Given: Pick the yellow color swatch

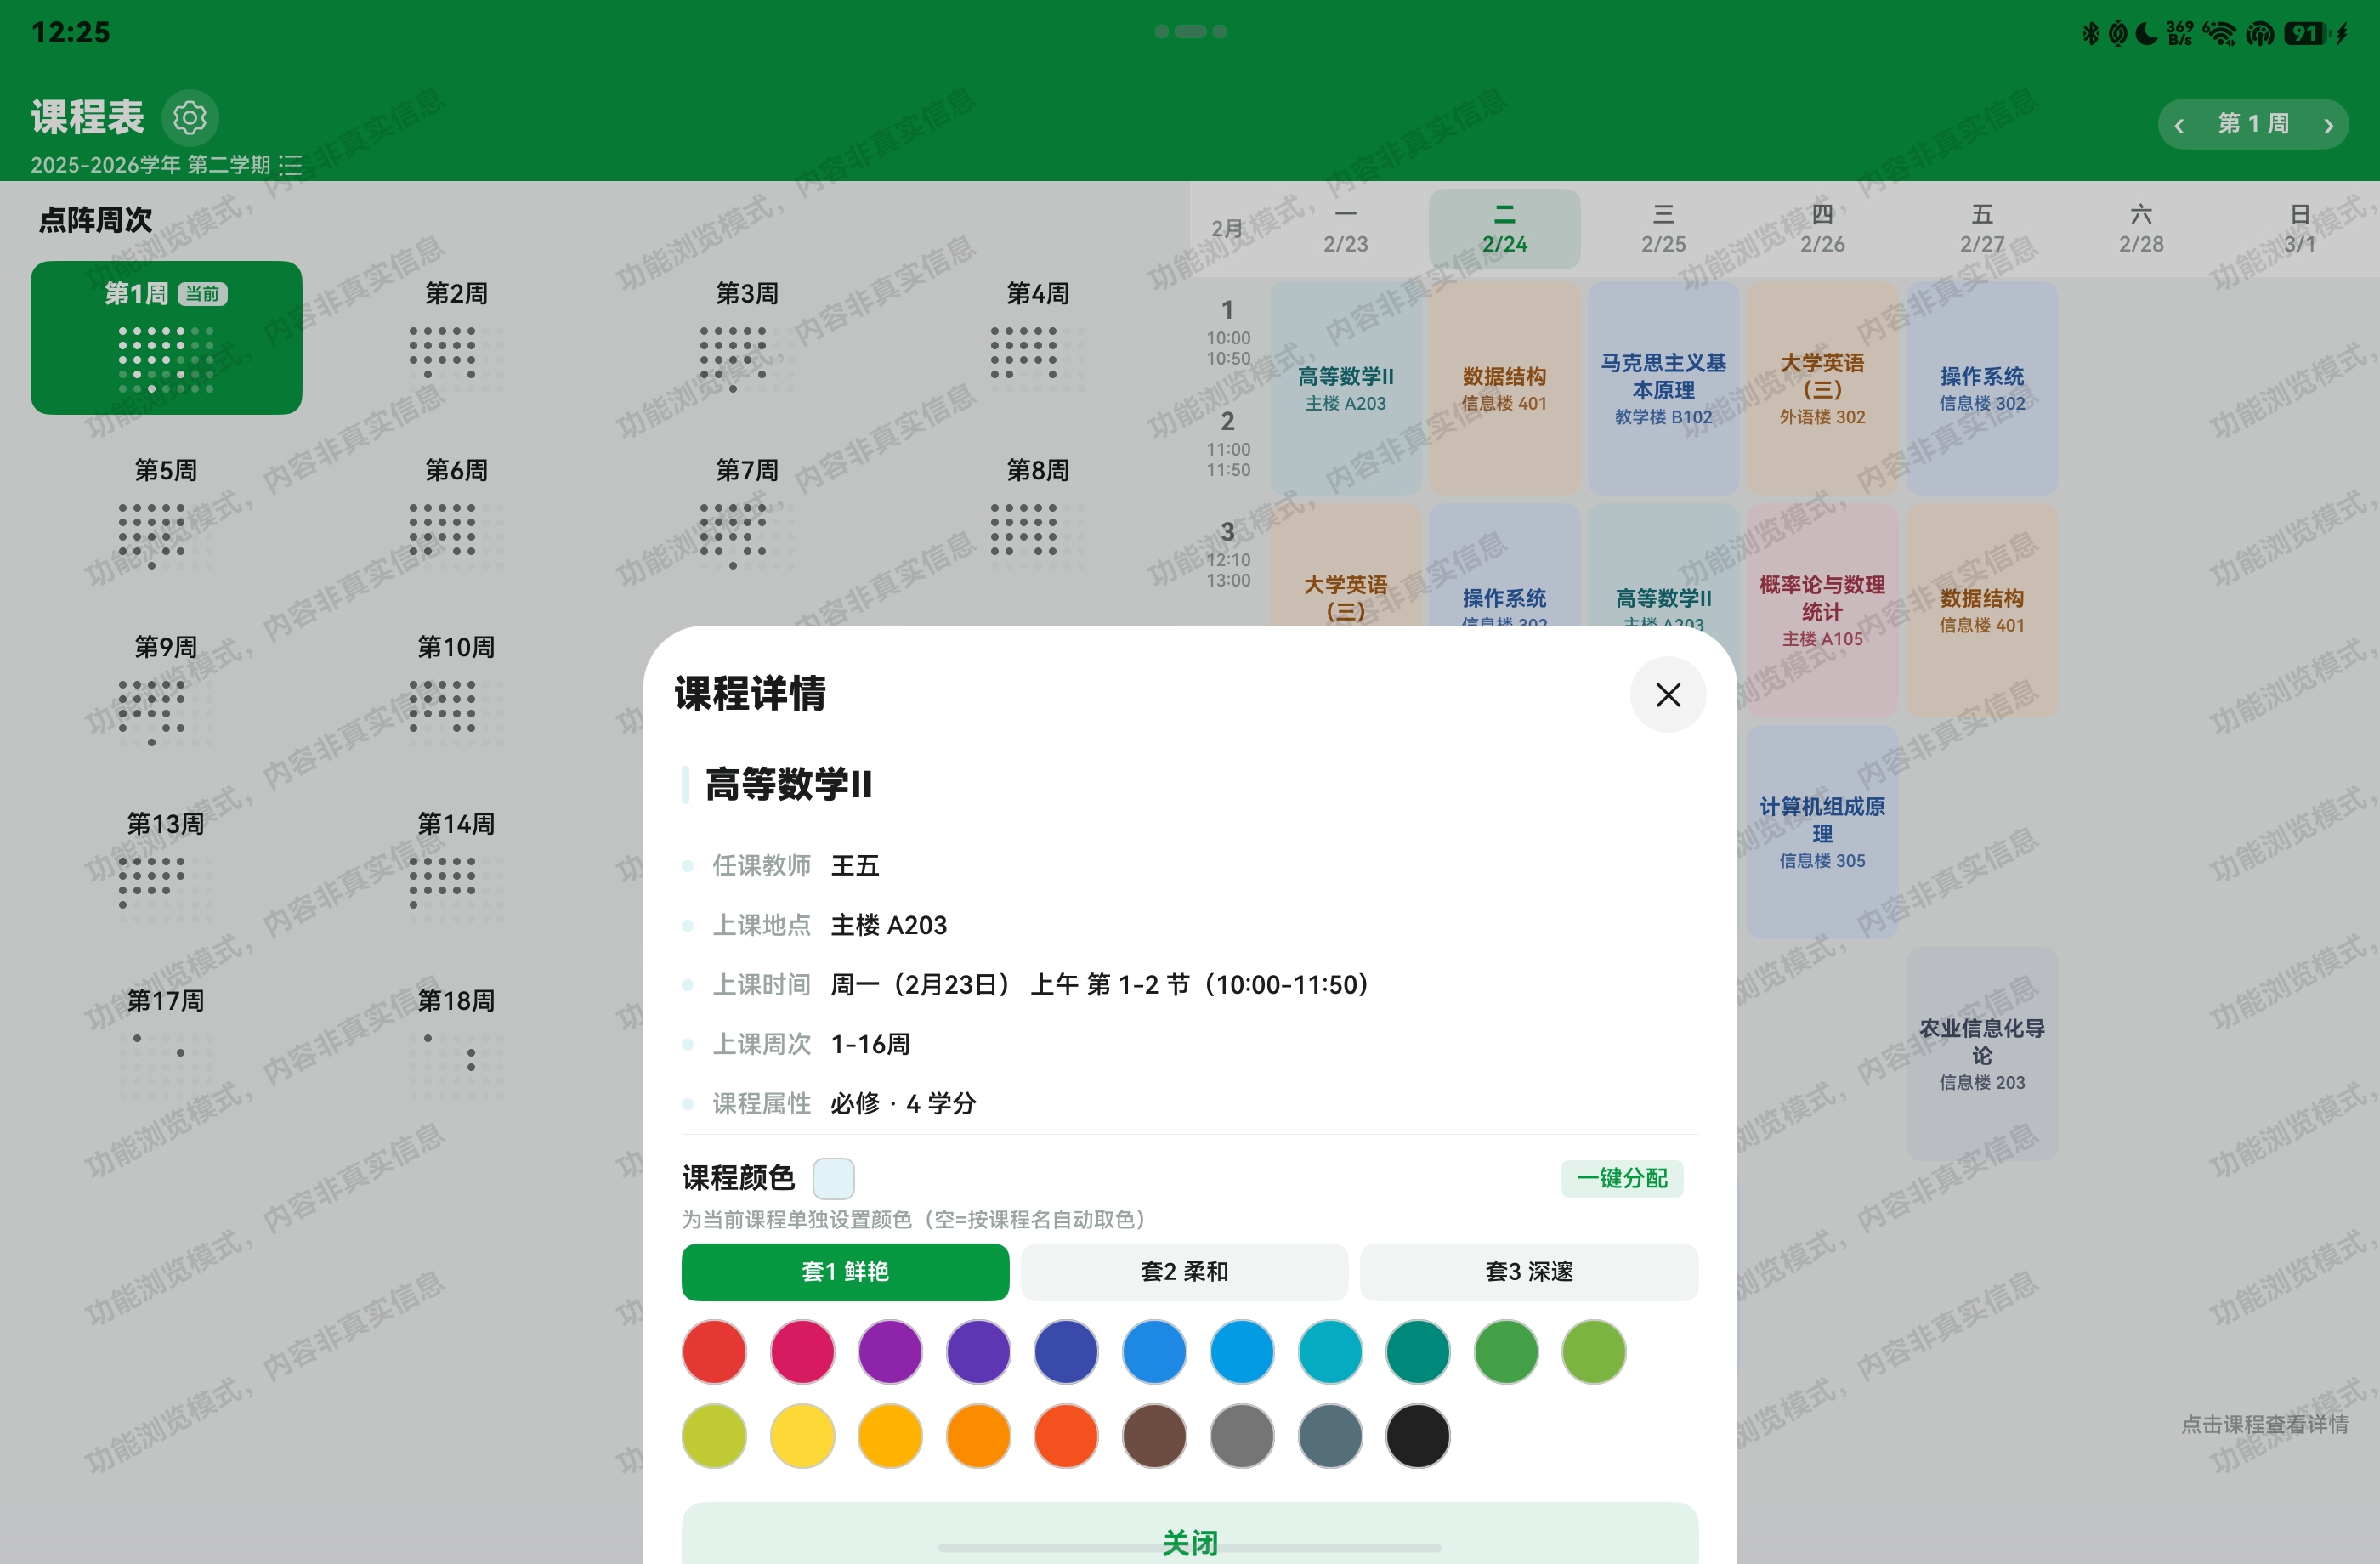Looking at the screenshot, I should (802, 1436).
